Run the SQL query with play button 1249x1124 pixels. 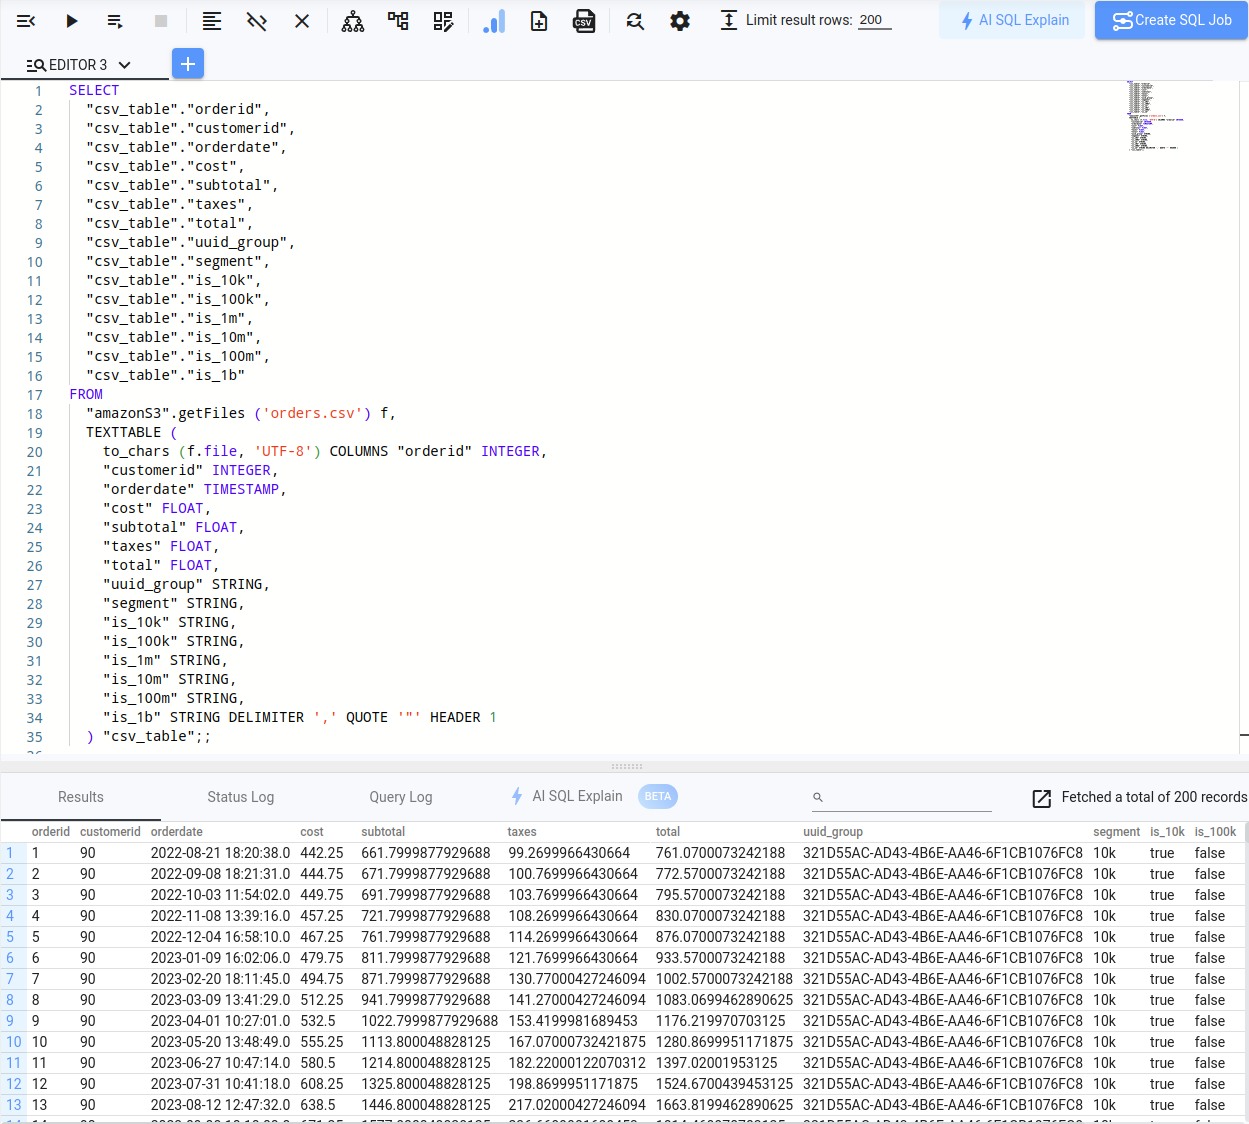tap(72, 21)
